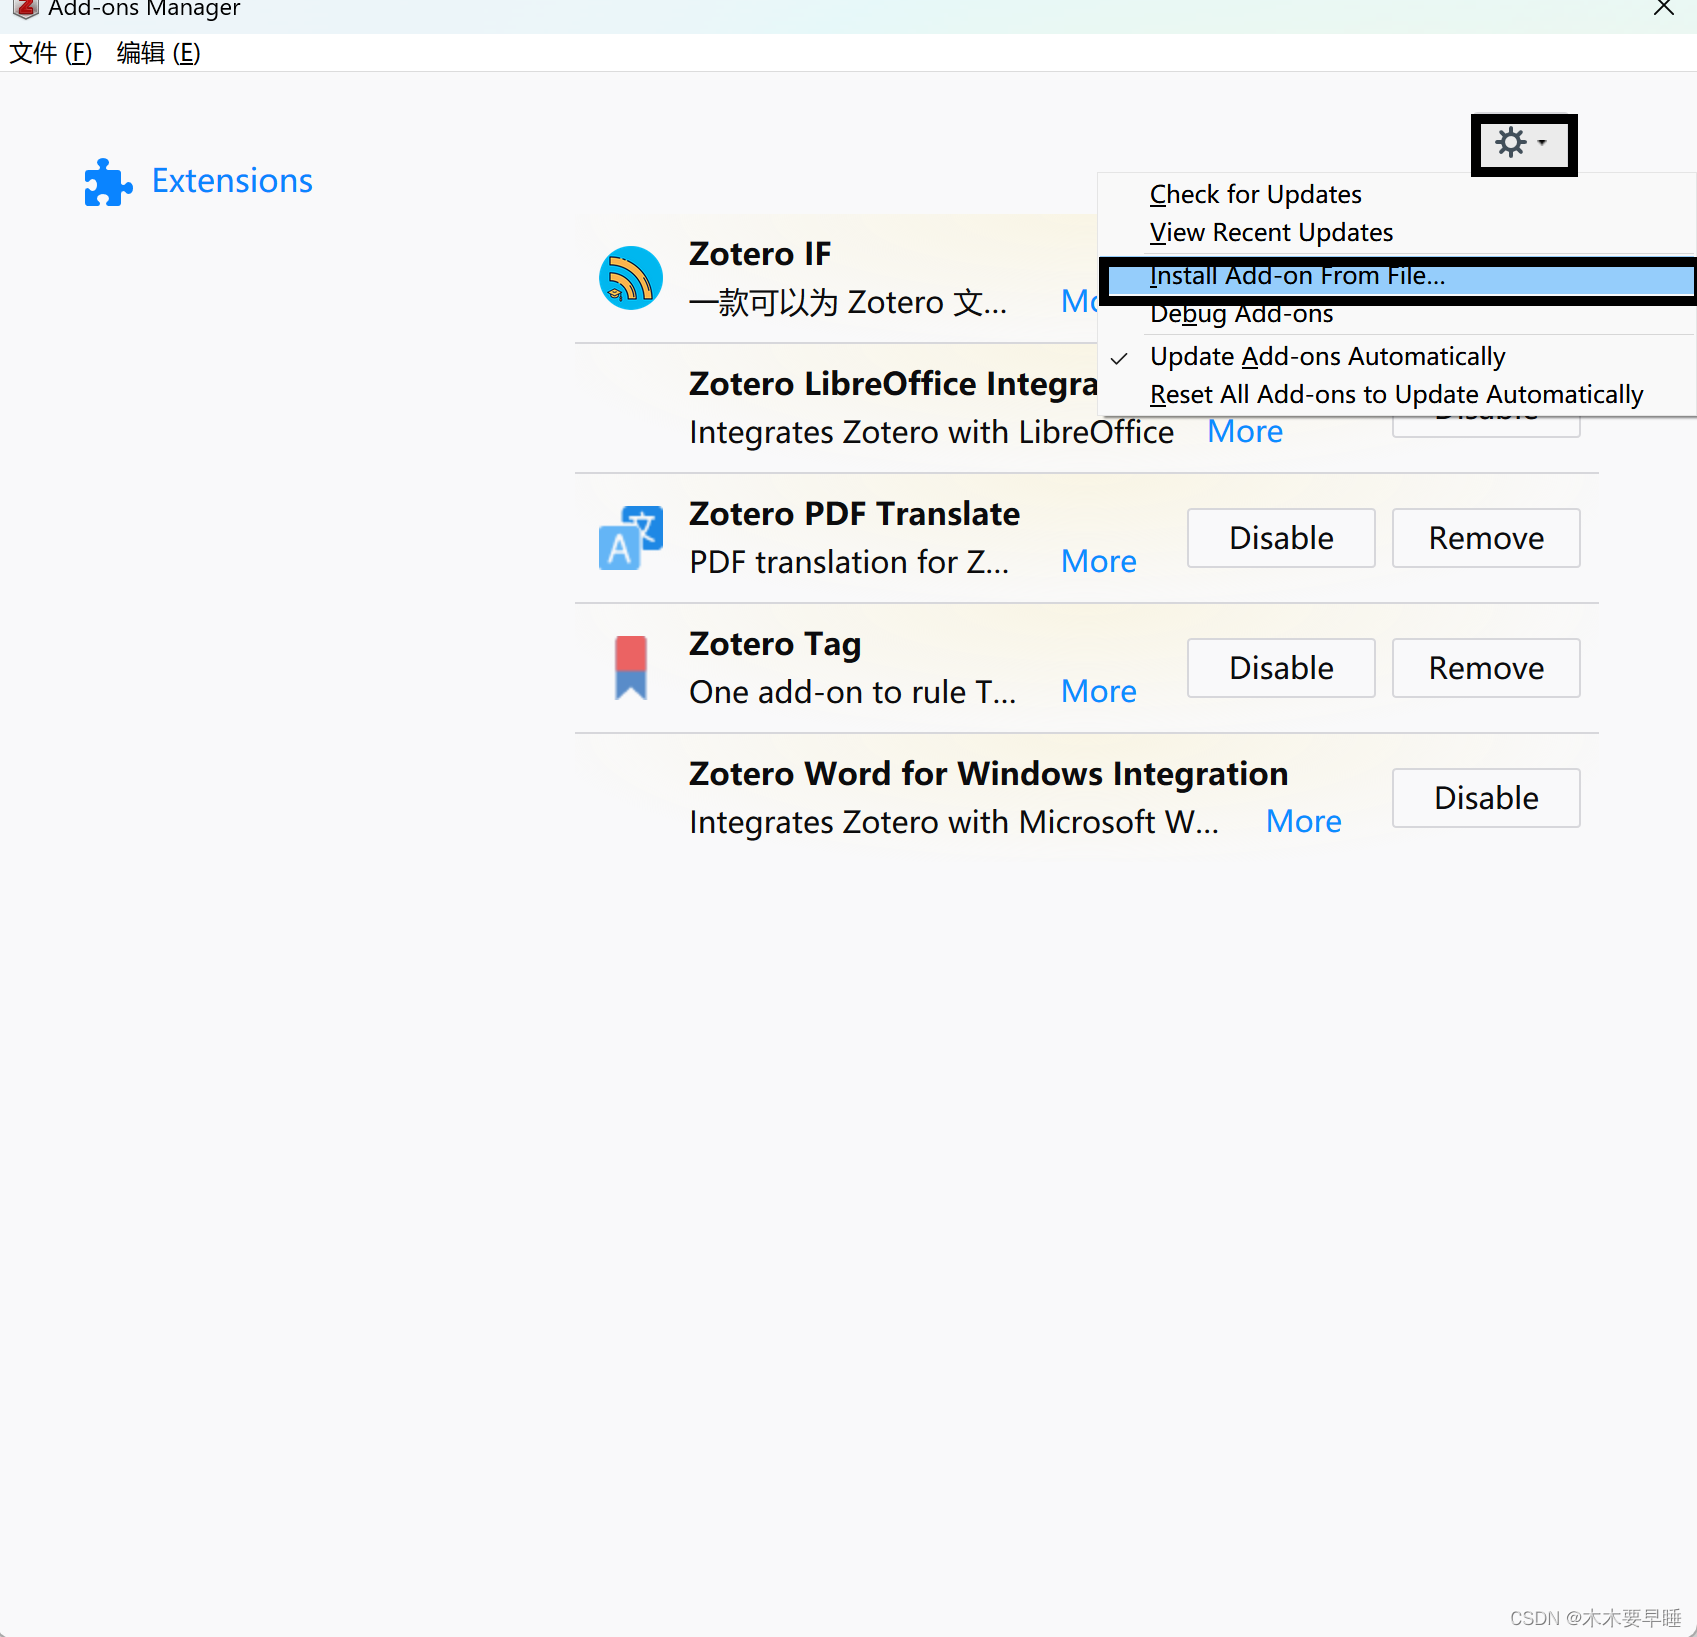Click 'Integrates Zotero with LibreOffice' description
Image resolution: width=1697 pixels, height=1637 pixels.
tap(932, 432)
